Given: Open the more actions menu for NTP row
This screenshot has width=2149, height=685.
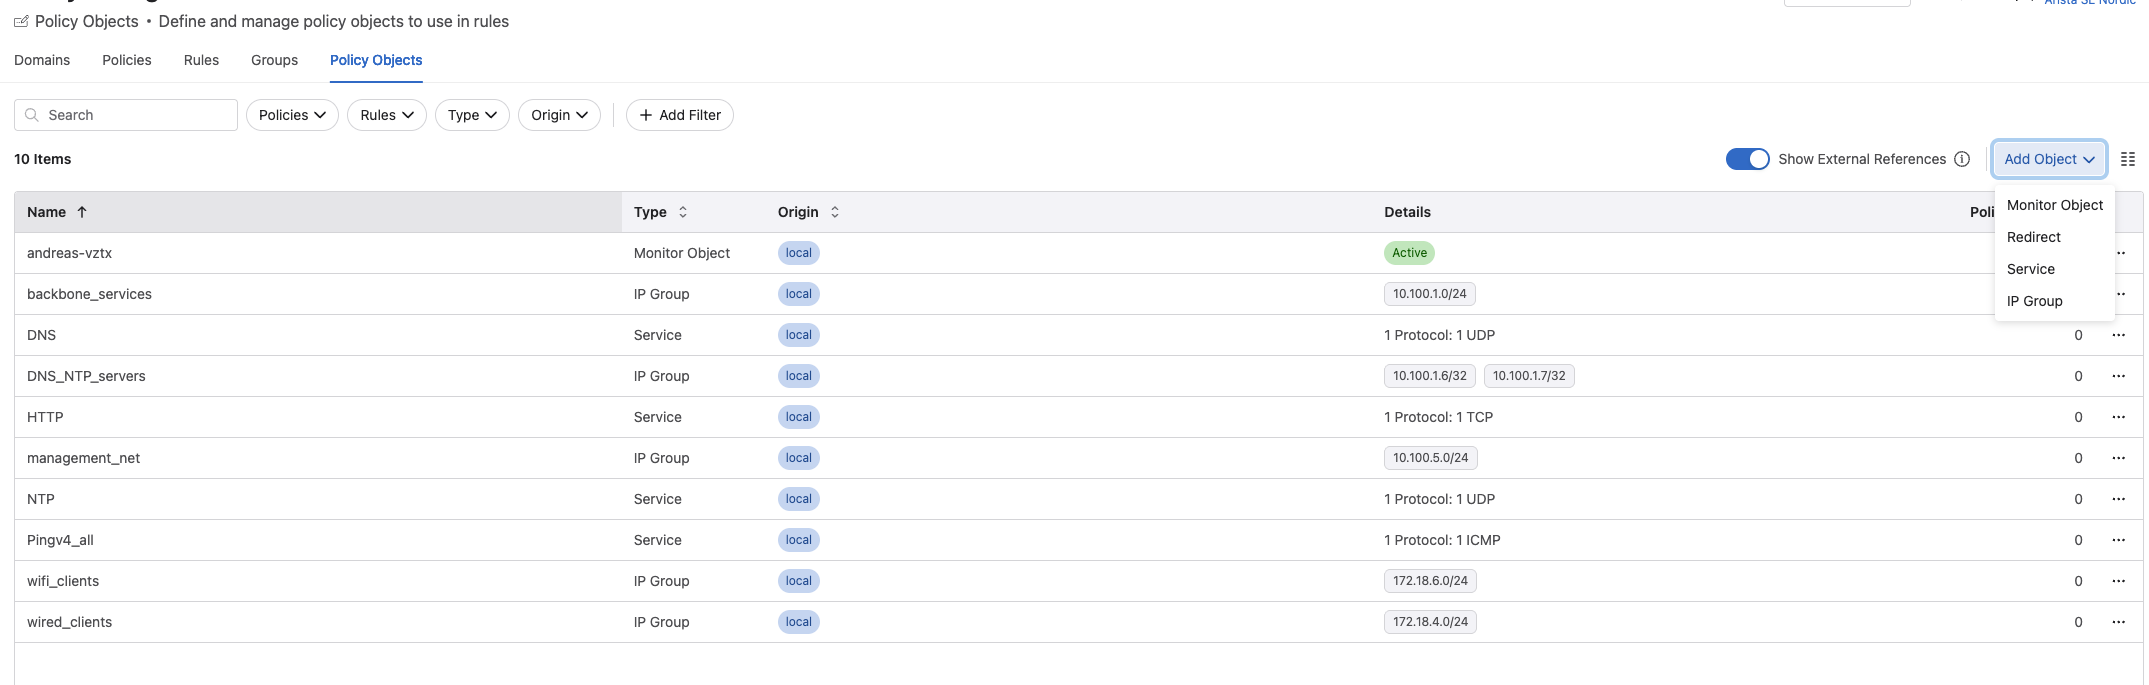Looking at the screenshot, I should coord(2118,499).
